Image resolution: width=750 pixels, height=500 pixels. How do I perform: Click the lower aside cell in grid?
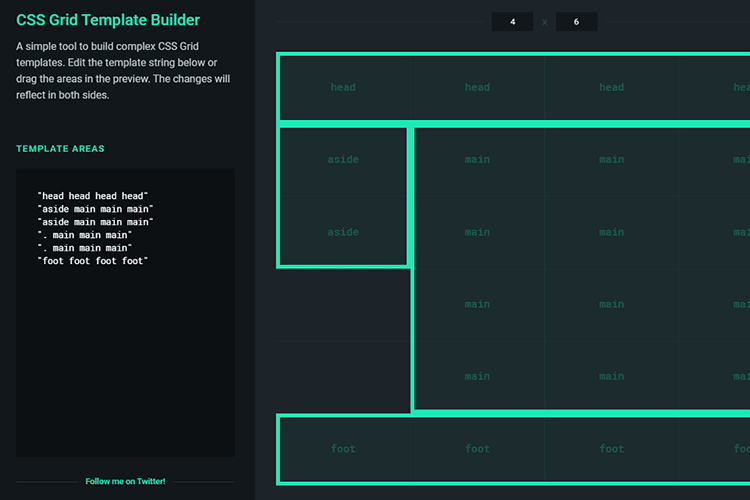343,232
